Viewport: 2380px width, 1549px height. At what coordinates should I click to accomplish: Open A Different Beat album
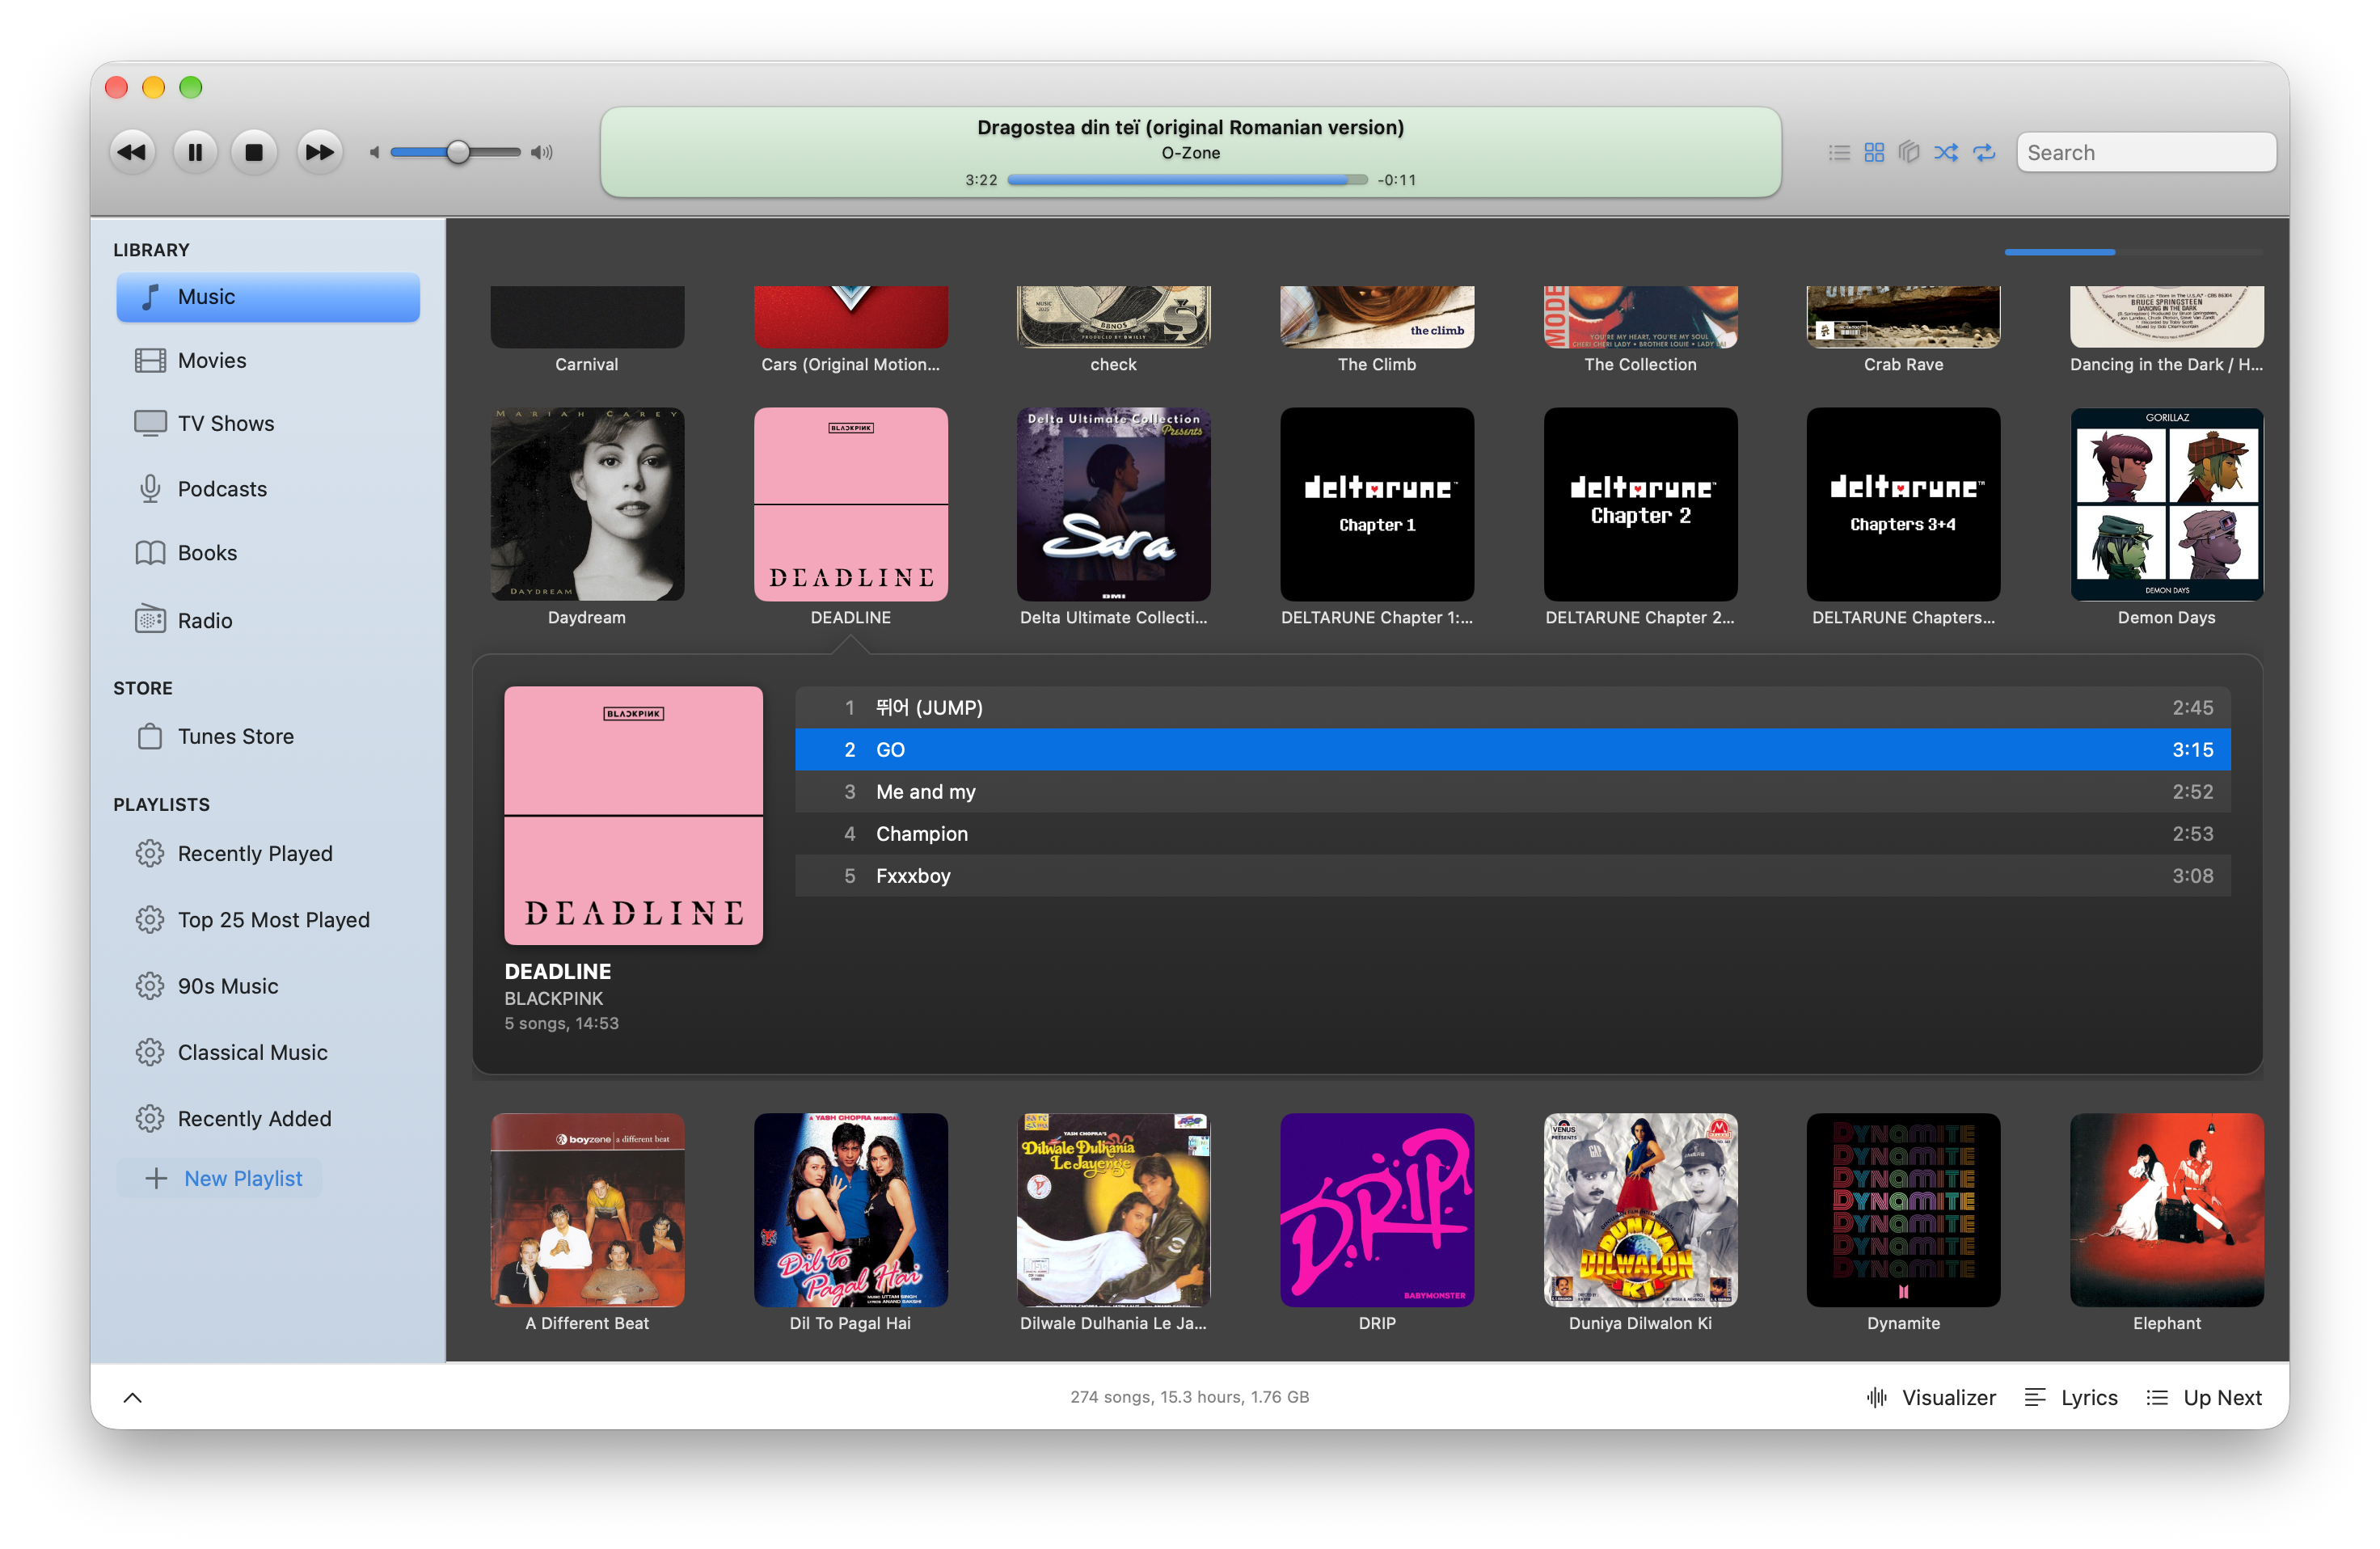[x=587, y=1210]
